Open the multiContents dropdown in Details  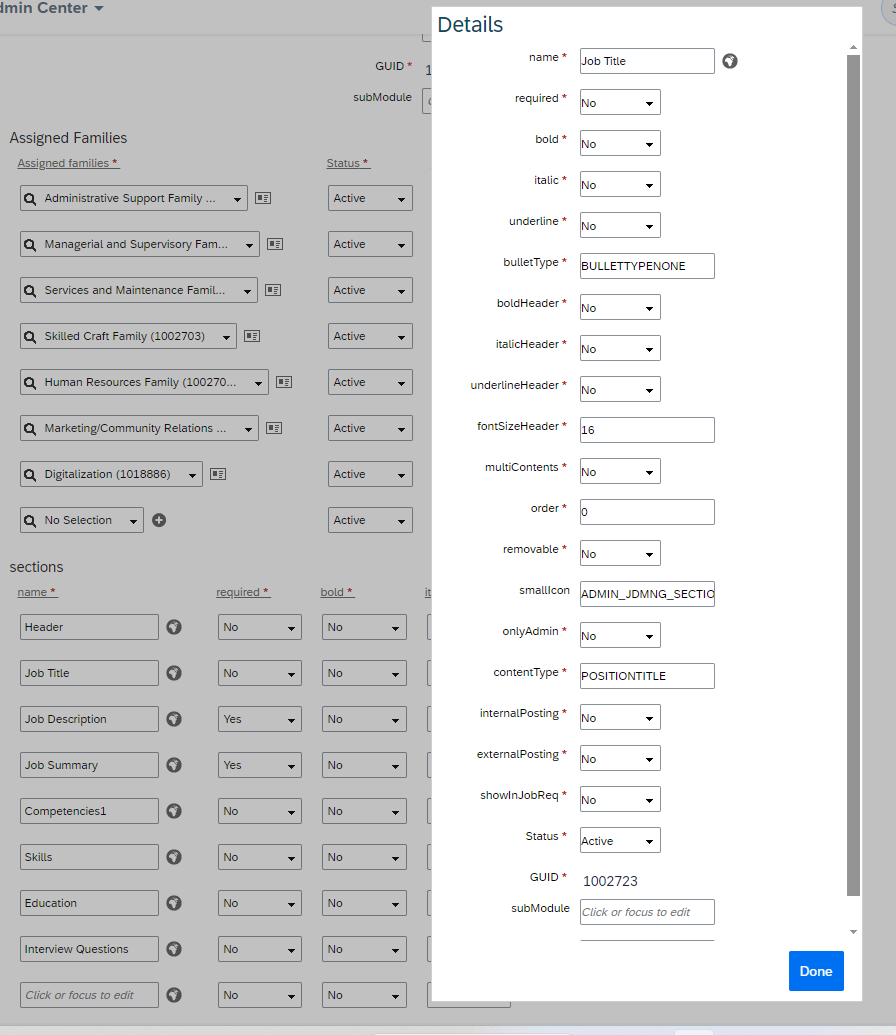620,471
